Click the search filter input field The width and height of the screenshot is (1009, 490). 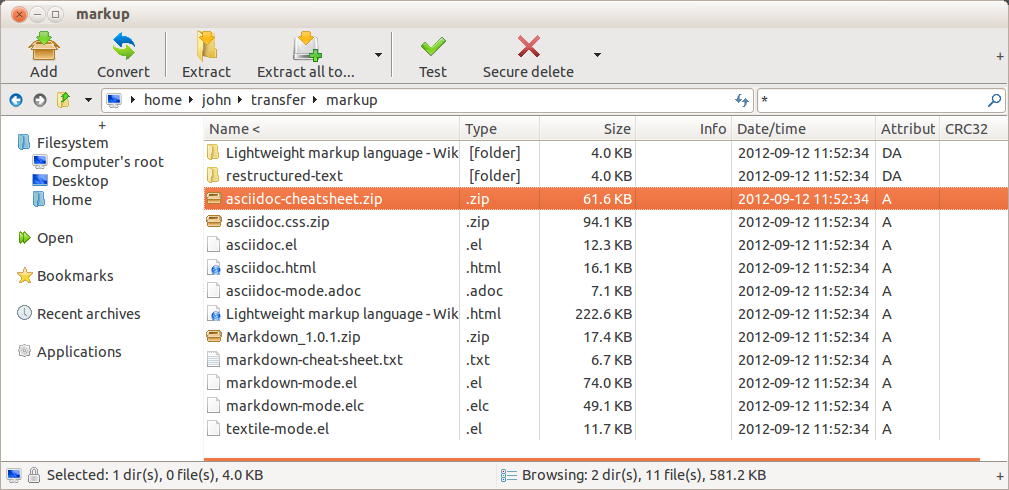[x=870, y=100]
